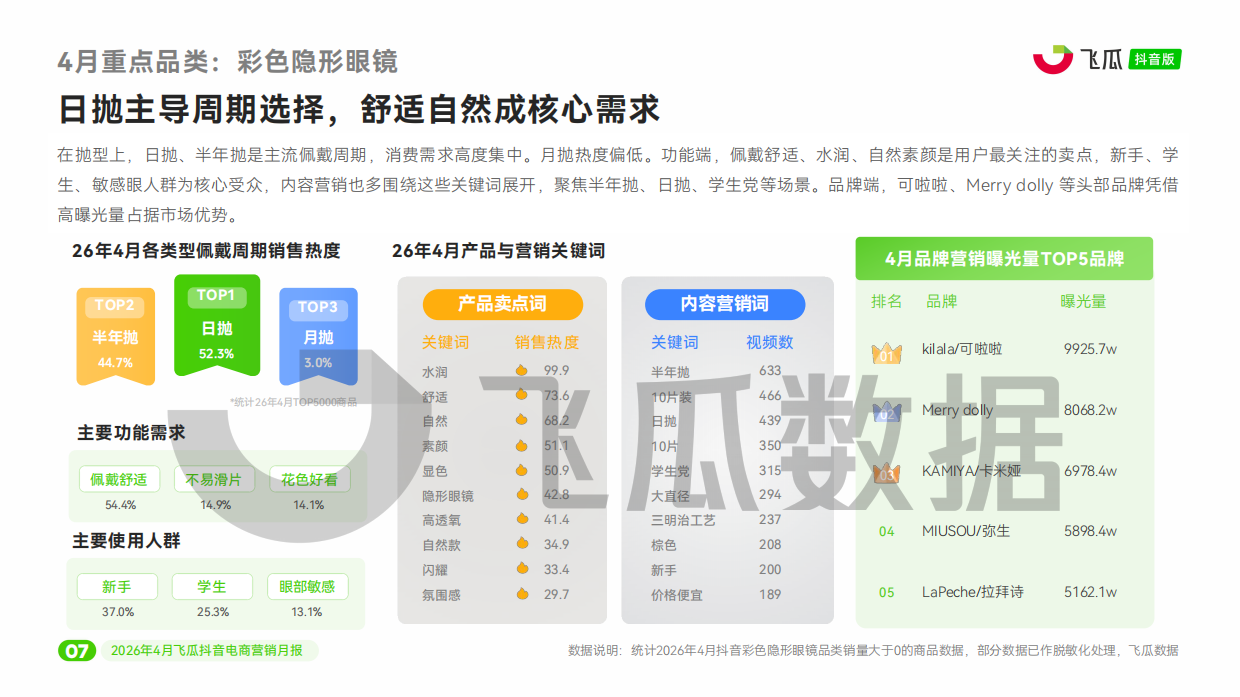Click the orange 产品卖点词 pill
The height and width of the screenshot is (697, 1240).
click(502, 304)
